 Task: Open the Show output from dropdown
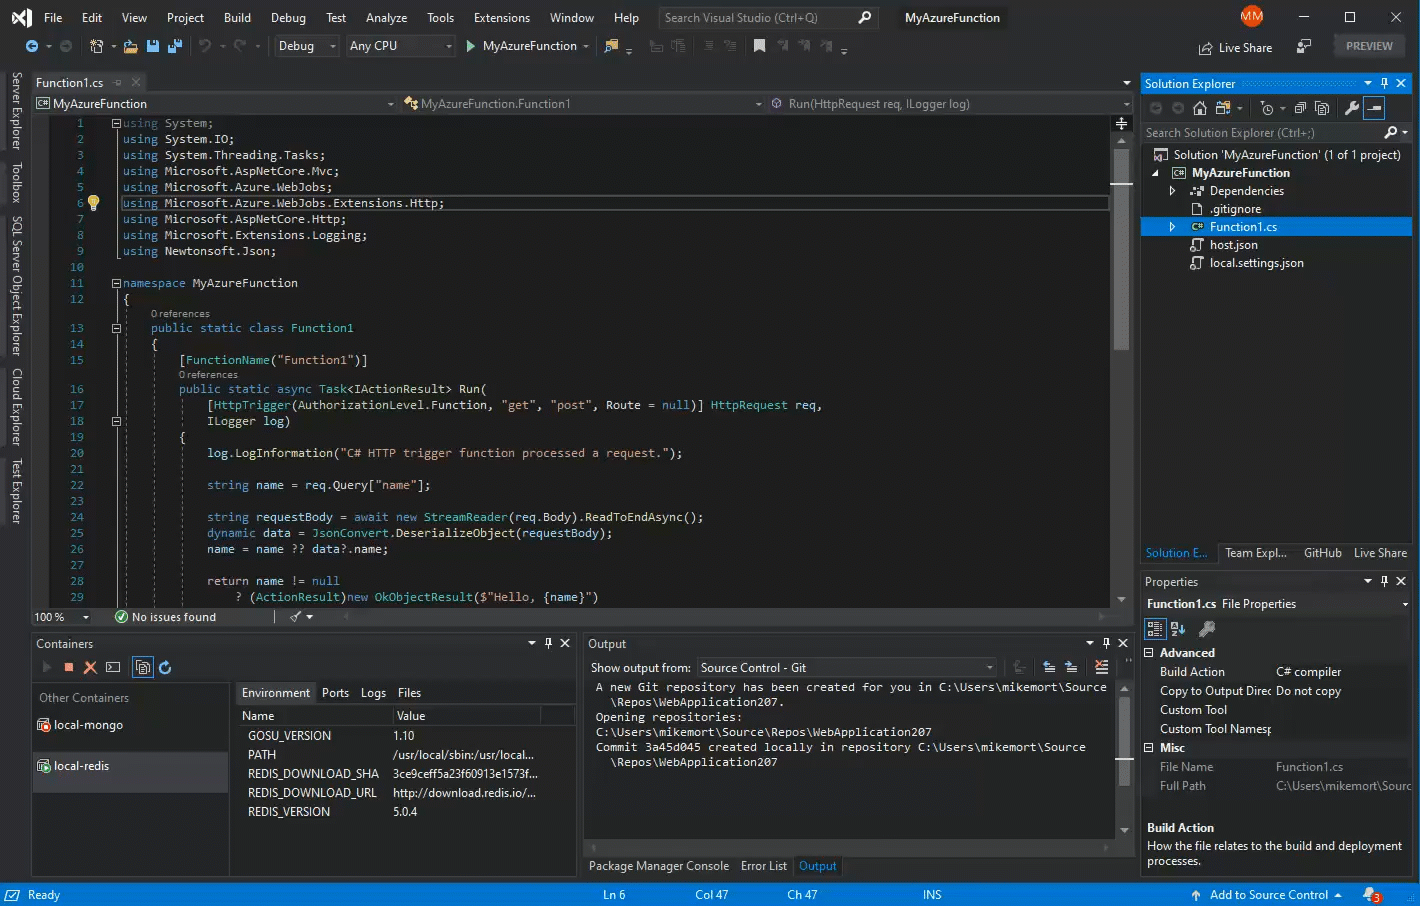(x=988, y=667)
